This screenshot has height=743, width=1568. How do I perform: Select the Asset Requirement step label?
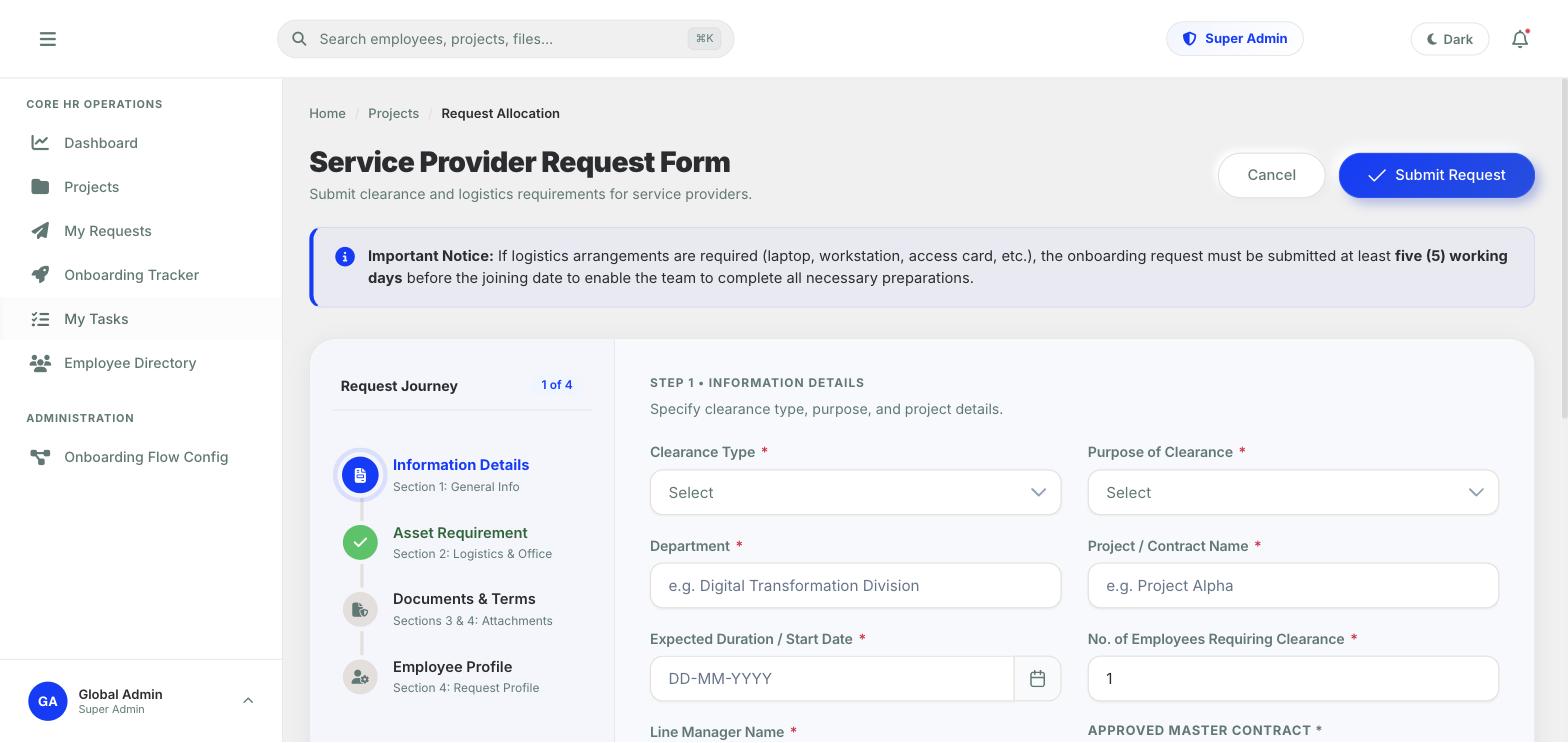(x=460, y=533)
